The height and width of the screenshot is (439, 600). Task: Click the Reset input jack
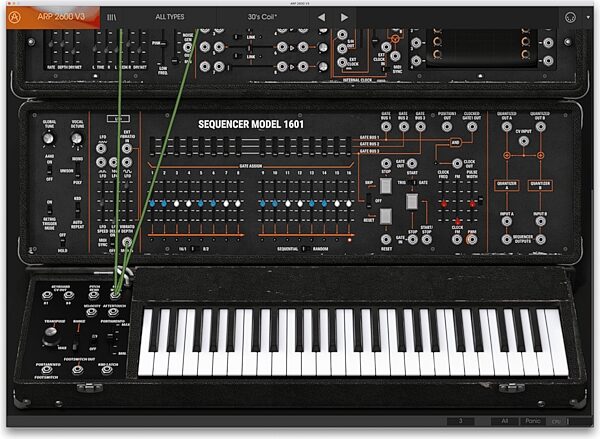click(386, 240)
